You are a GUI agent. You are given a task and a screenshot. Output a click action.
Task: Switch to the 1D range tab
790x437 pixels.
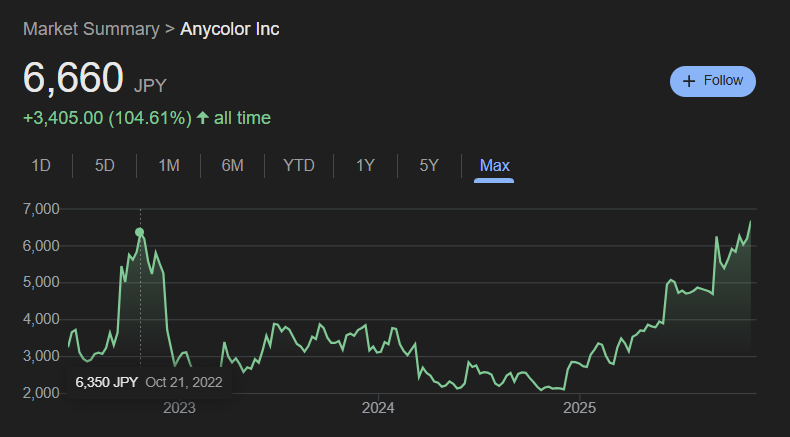(41, 165)
